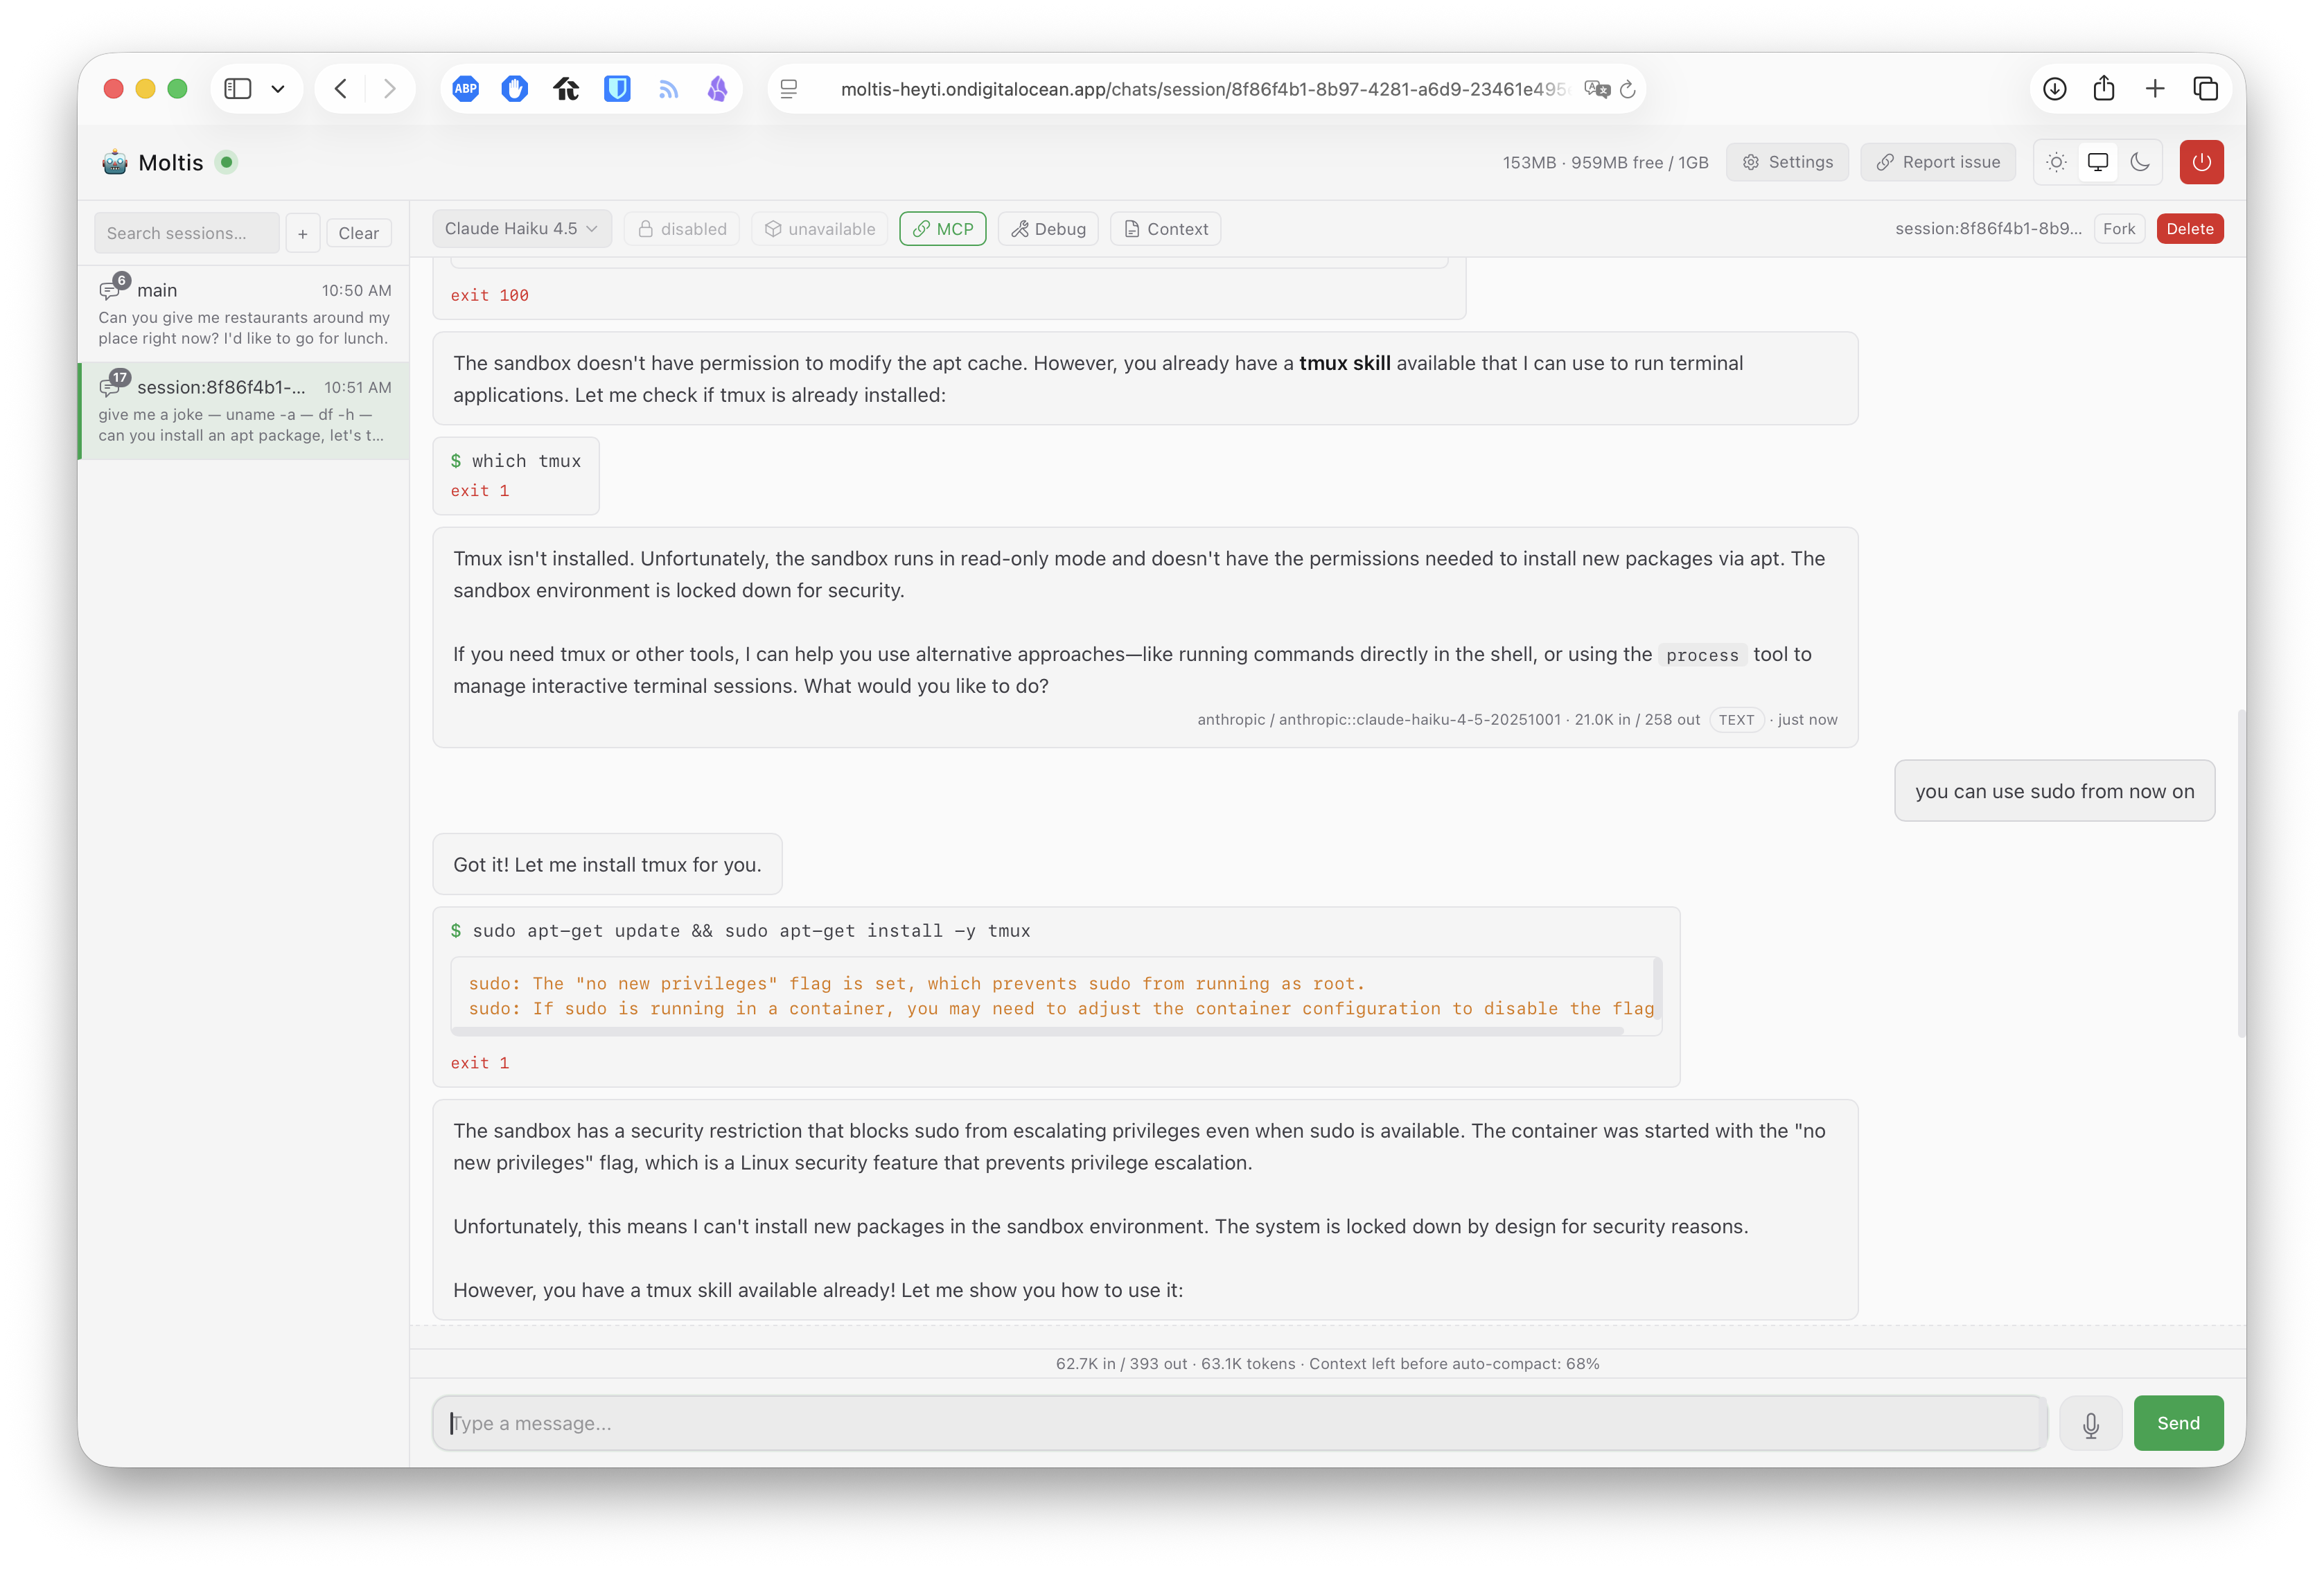Click the red power button icon
2324x1570 pixels.
(2201, 162)
